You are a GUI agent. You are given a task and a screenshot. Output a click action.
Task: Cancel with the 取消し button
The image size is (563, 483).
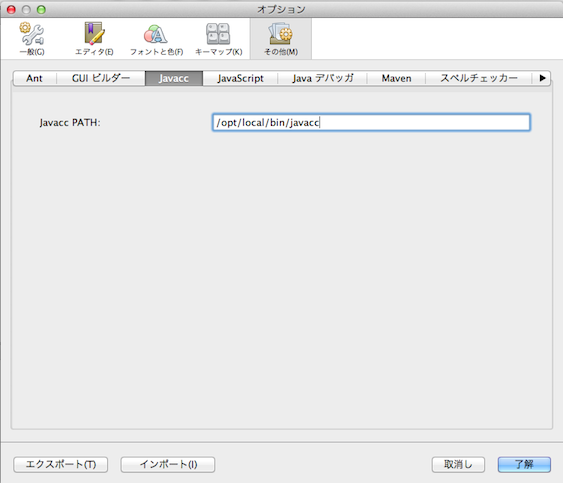click(458, 464)
